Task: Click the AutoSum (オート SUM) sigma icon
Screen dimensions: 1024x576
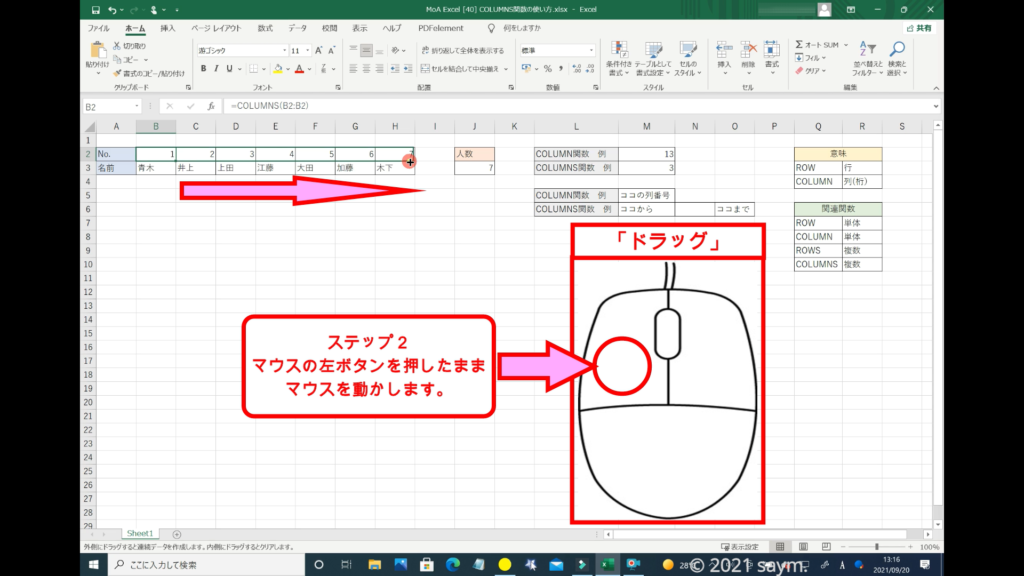Action: (800, 45)
